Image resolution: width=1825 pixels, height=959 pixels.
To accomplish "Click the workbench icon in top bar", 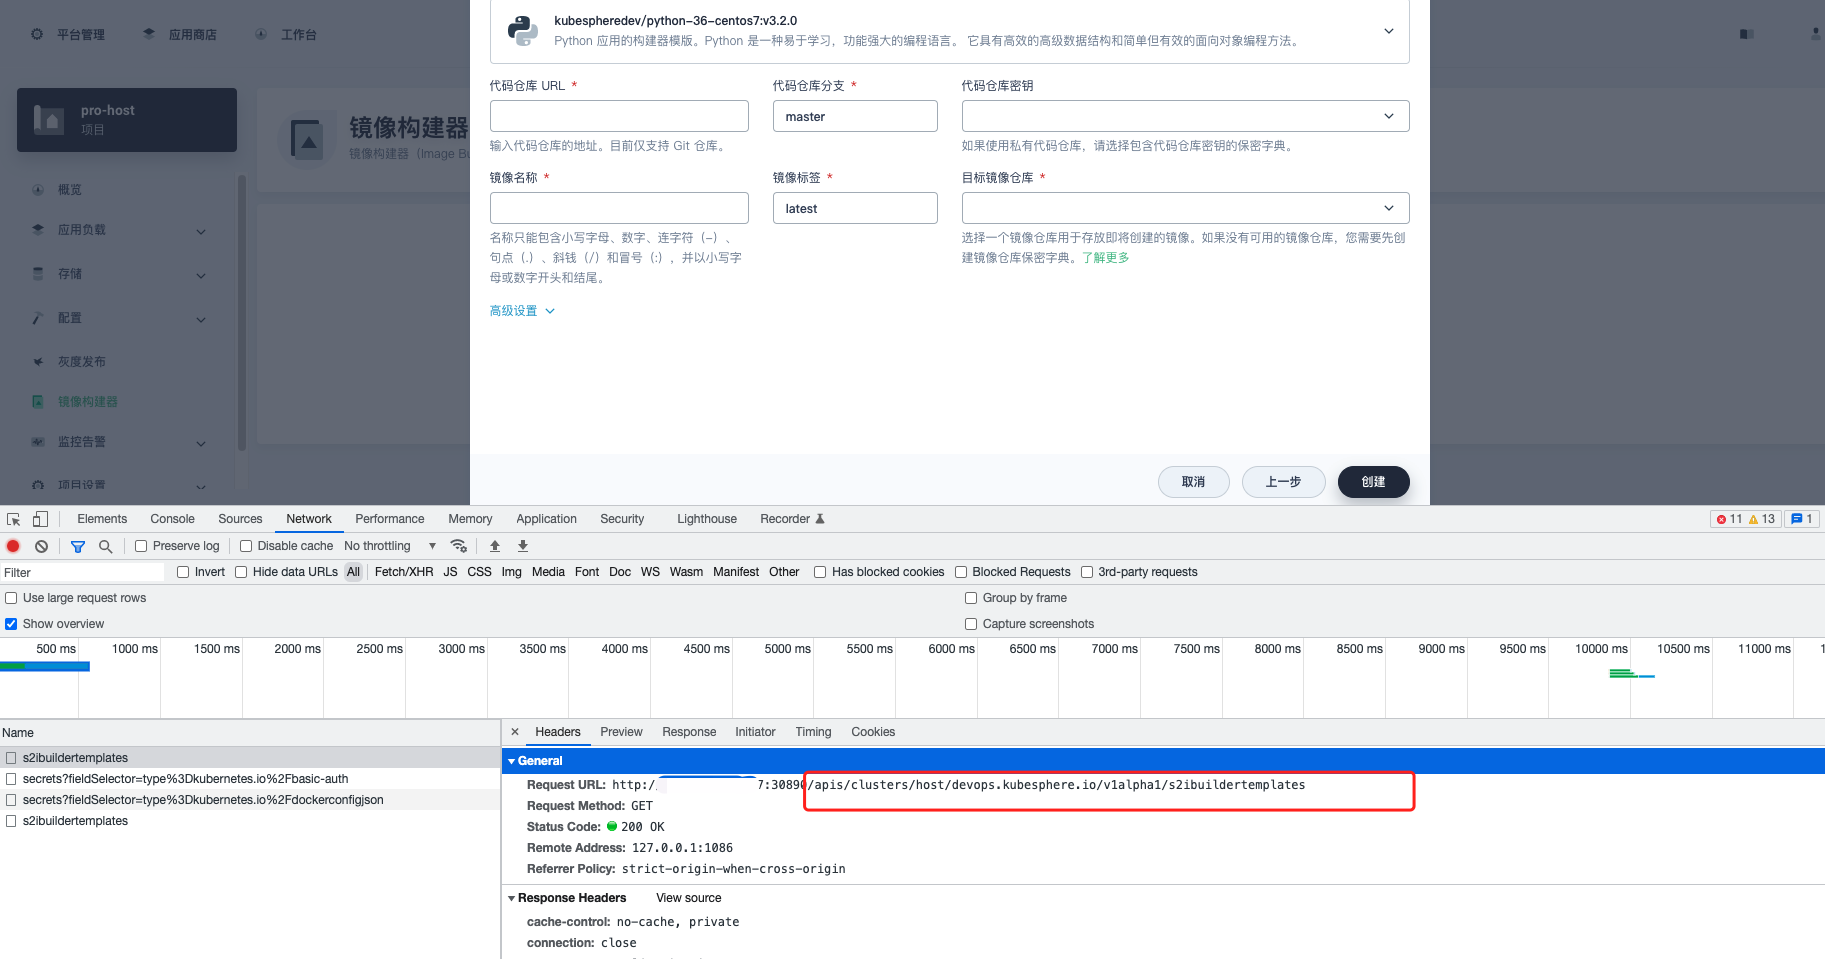I will click(x=261, y=34).
